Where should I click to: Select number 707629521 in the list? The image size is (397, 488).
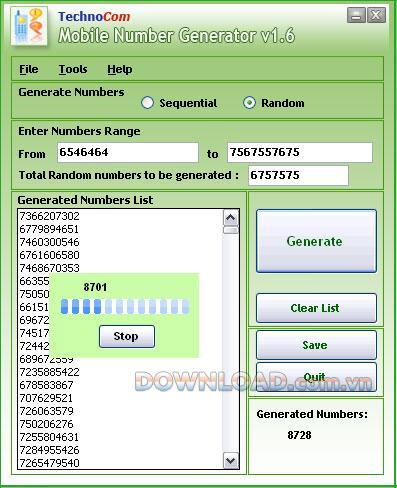point(46,398)
